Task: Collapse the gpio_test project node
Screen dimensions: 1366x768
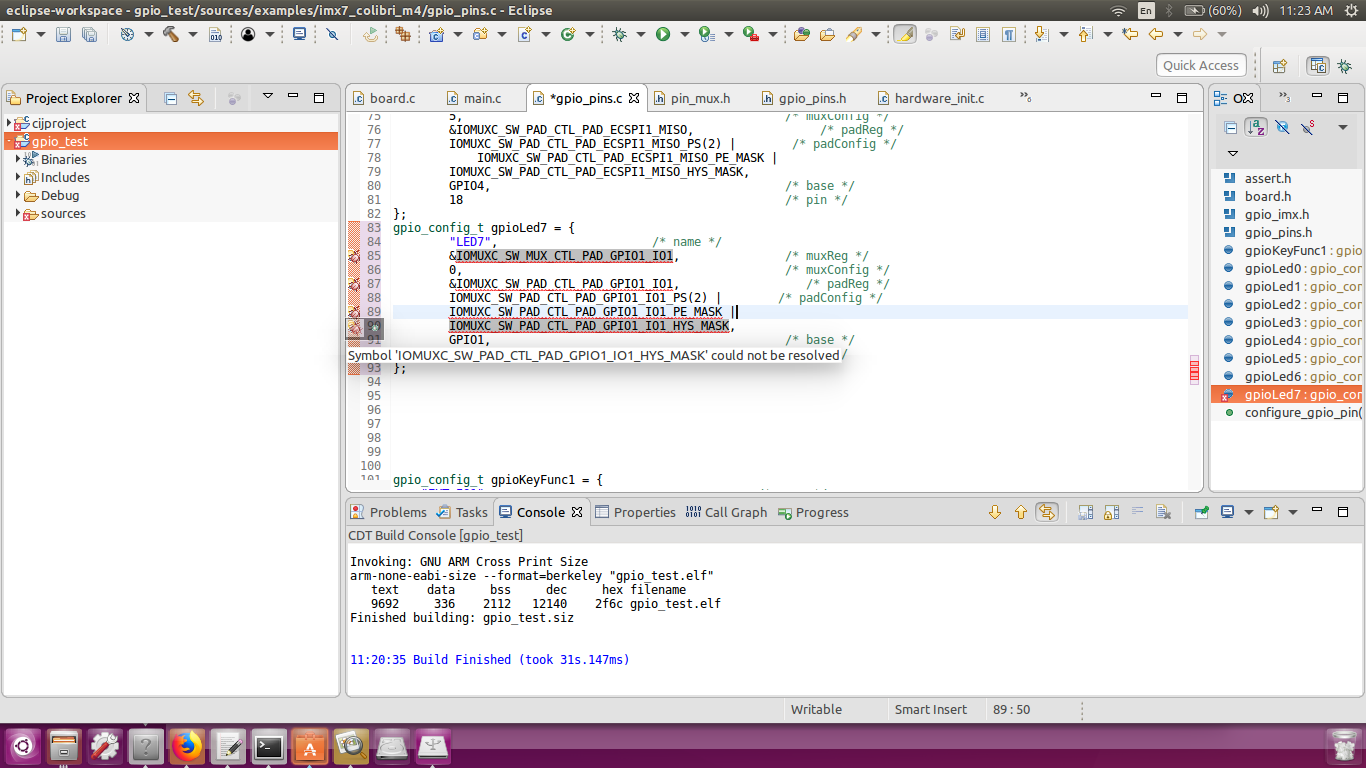Action: click(x=9, y=141)
